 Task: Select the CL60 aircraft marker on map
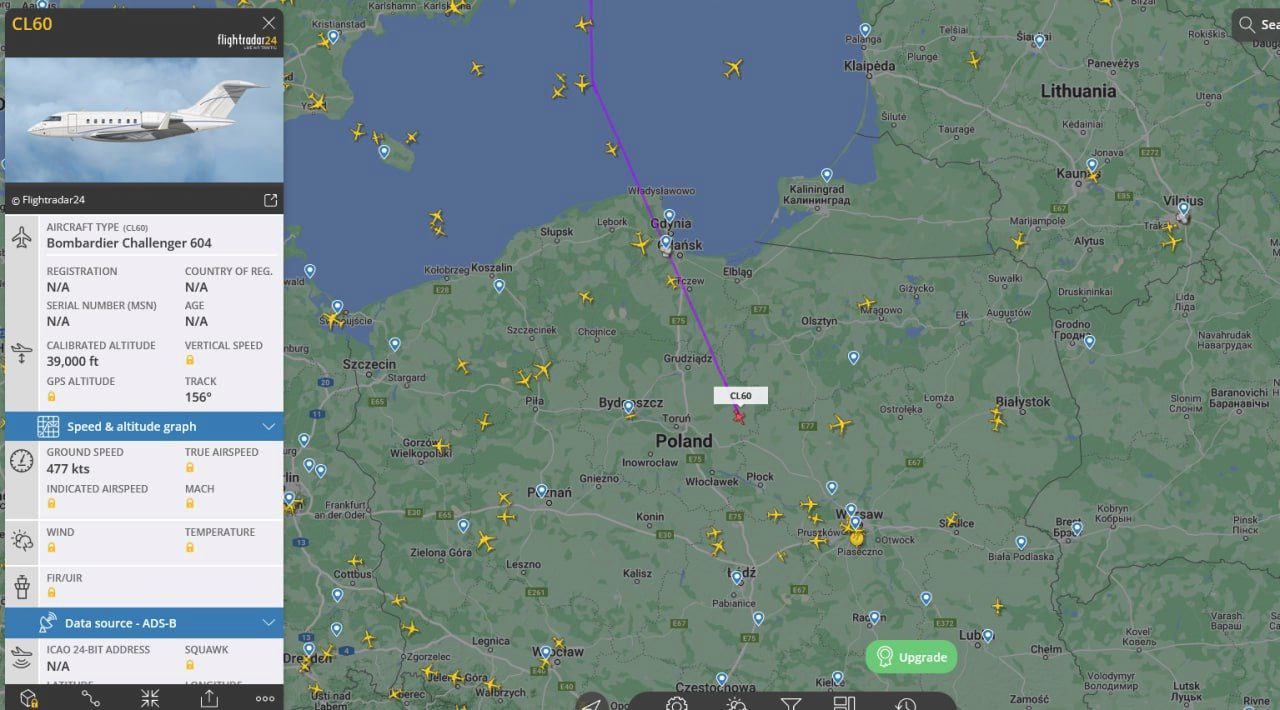(739, 416)
